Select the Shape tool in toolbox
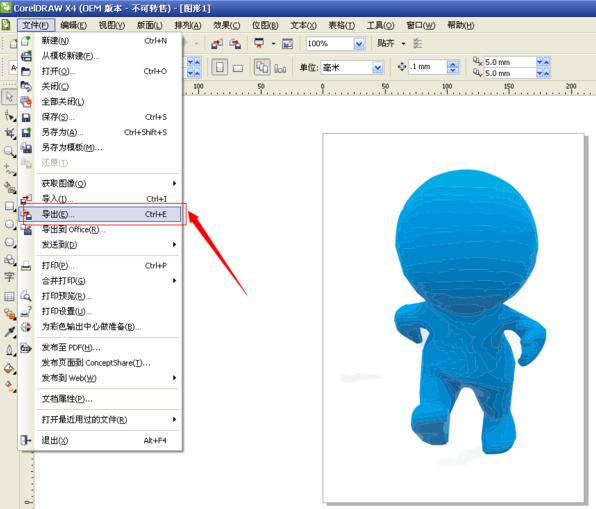The image size is (596, 509). (x=10, y=116)
